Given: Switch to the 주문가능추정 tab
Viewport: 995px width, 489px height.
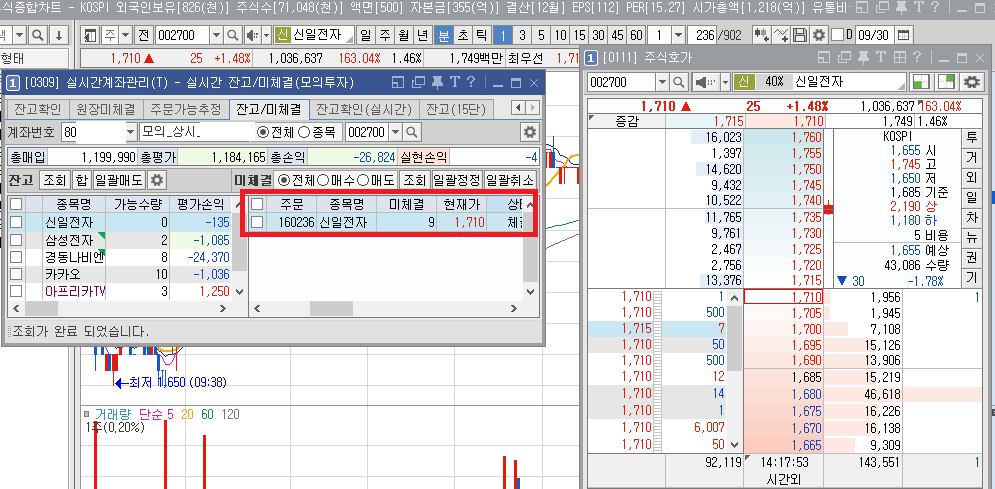Looking at the screenshot, I should pos(186,108).
